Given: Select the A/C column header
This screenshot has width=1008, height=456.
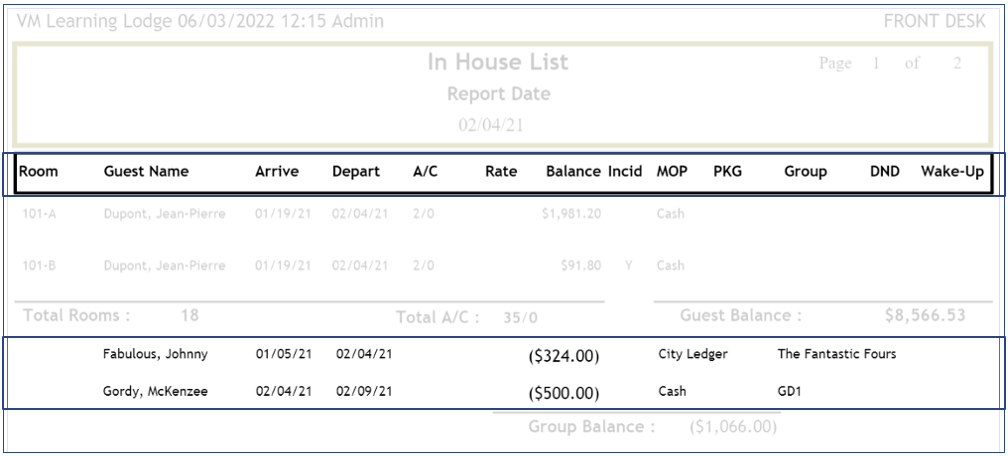Looking at the screenshot, I should pyautogui.click(x=424, y=172).
